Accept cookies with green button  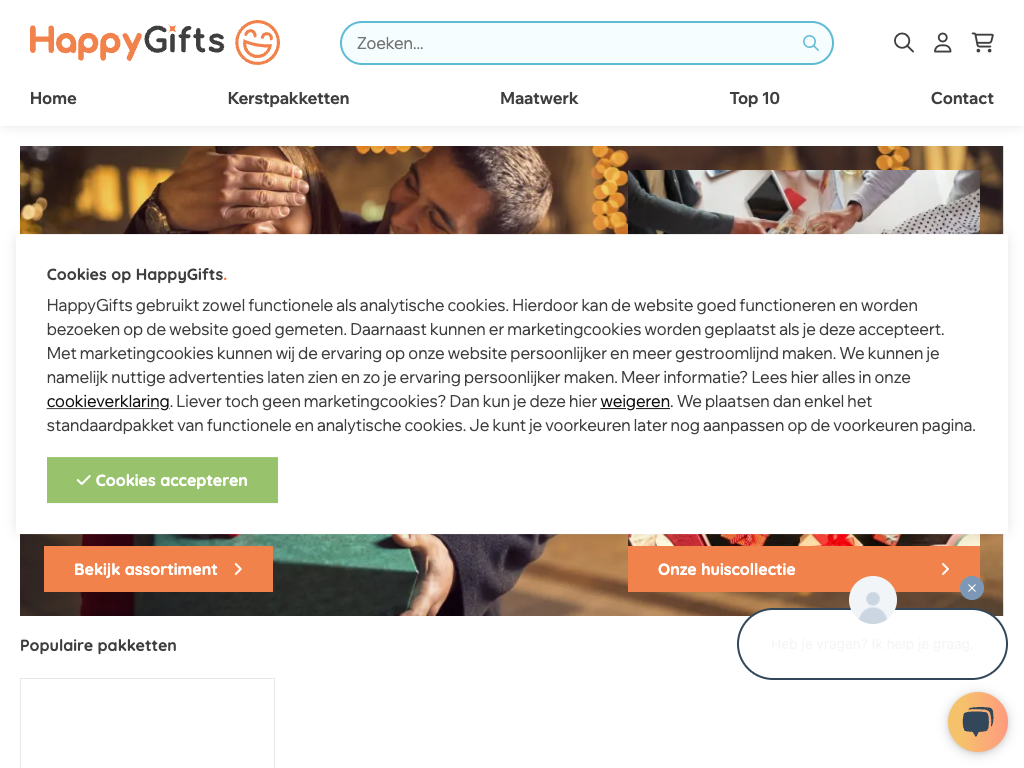[x=163, y=480]
